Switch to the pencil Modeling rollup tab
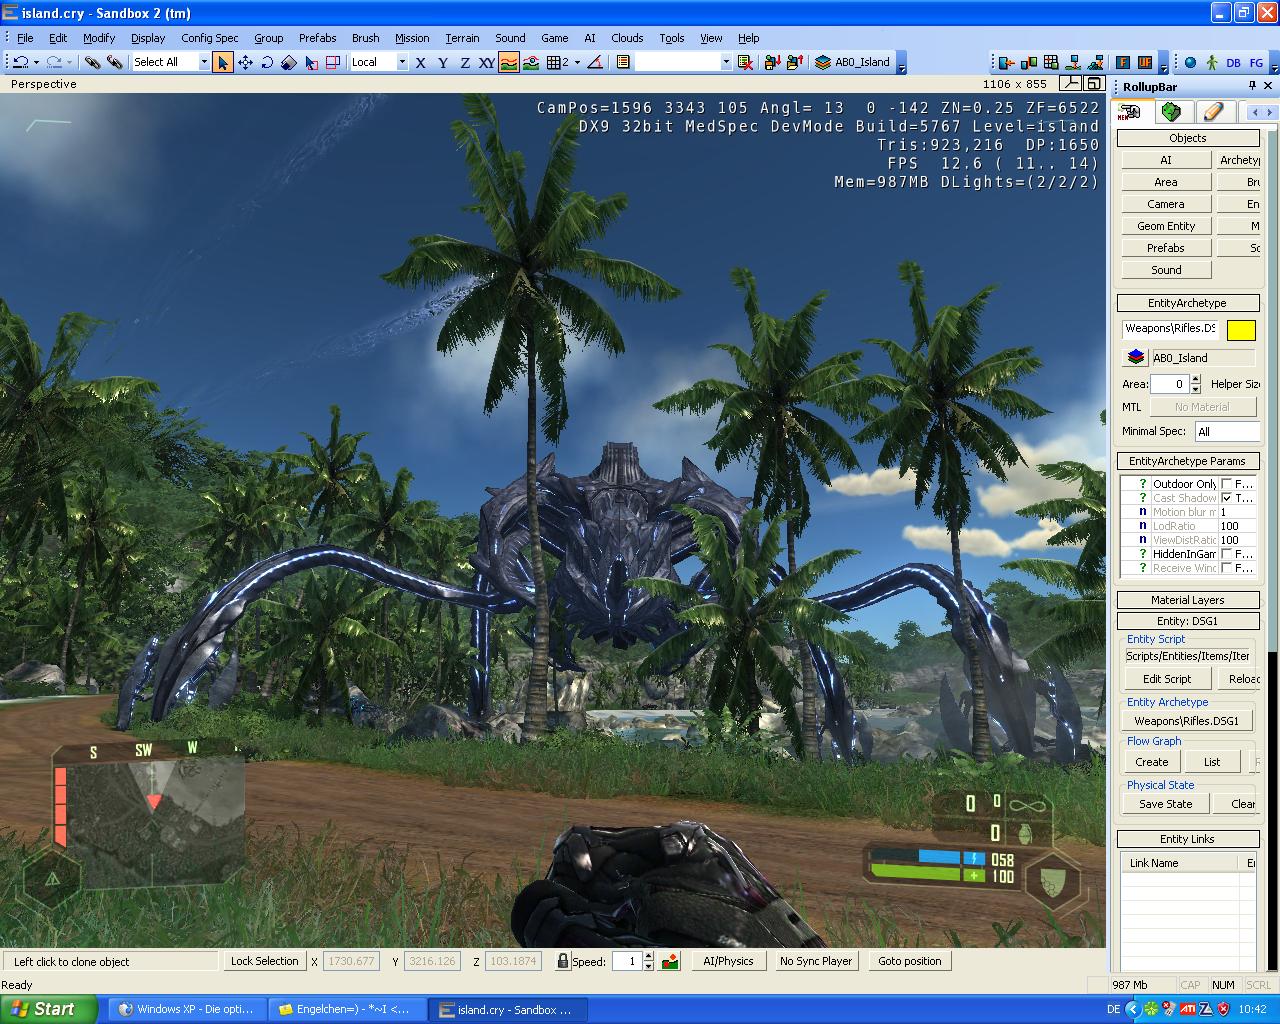This screenshot has height=1024, width=1280. [1213, 112]
